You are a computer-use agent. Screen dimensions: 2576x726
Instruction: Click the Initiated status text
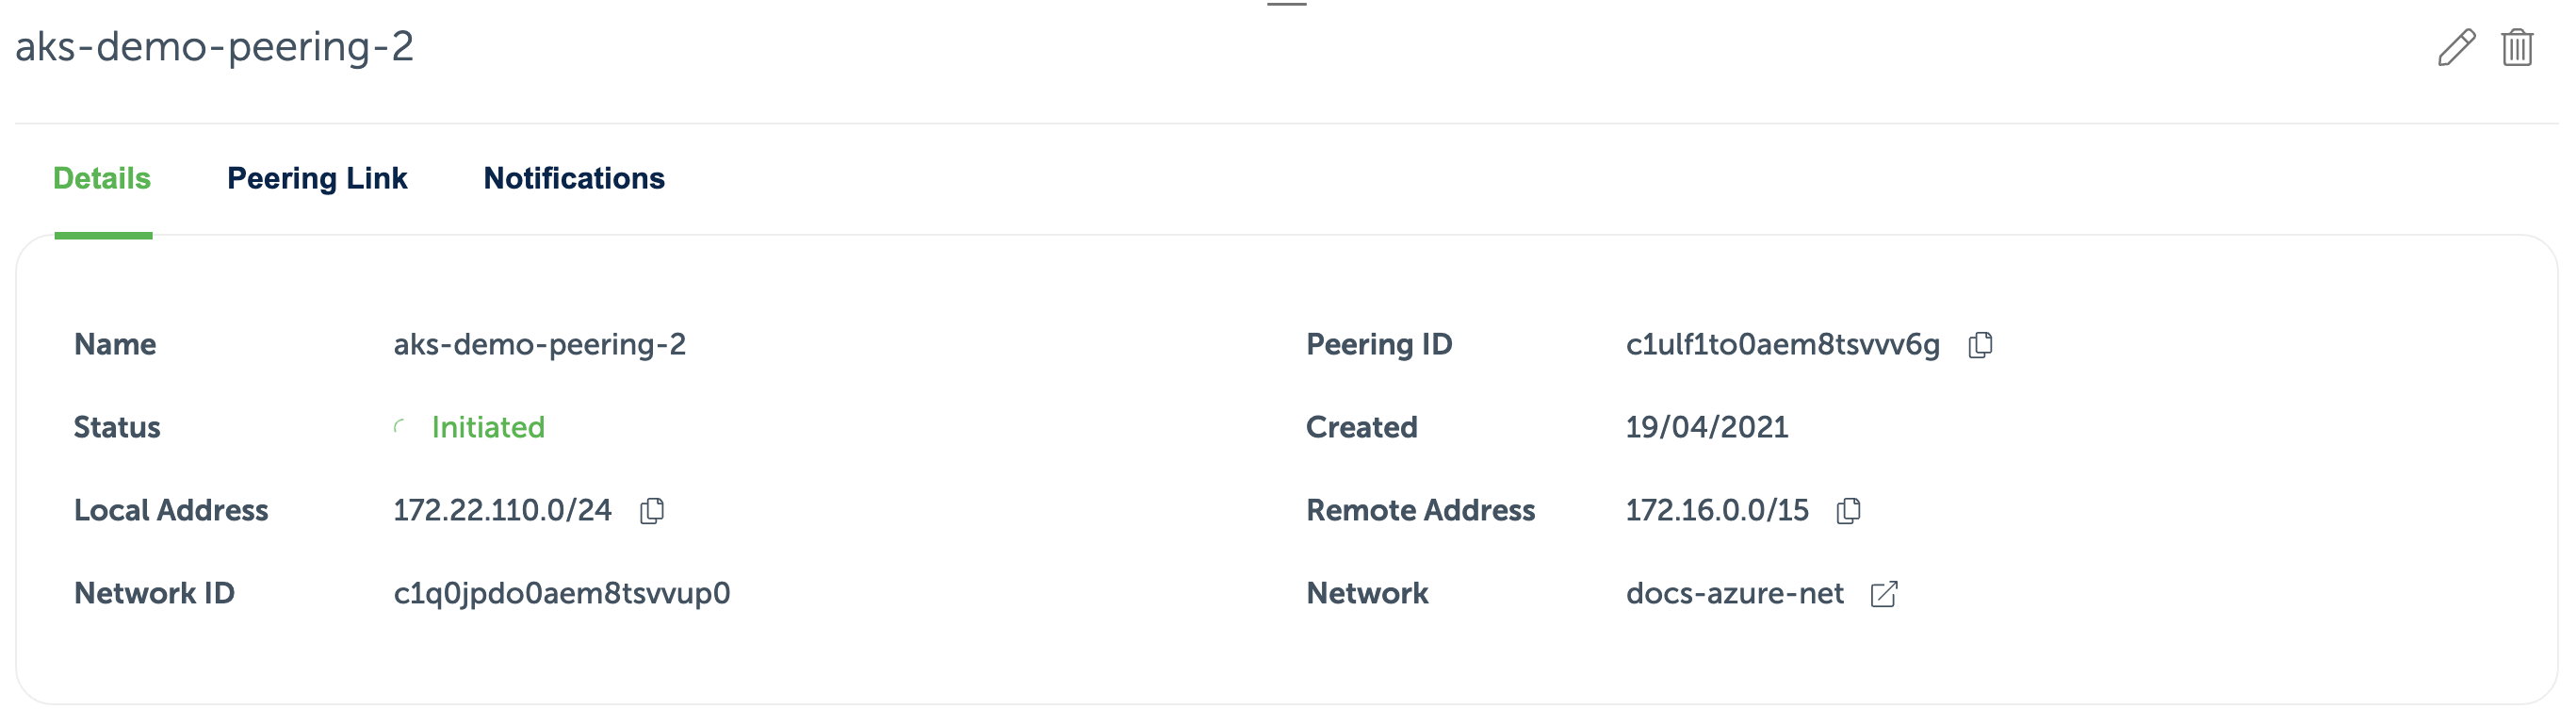(x=488, y=427)
